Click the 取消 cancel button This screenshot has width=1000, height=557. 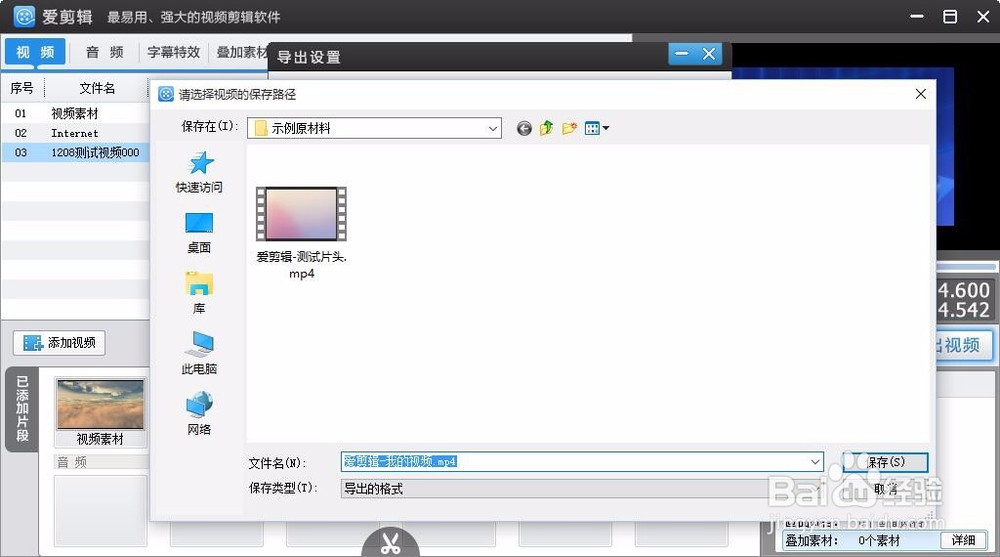pos(885,489)
